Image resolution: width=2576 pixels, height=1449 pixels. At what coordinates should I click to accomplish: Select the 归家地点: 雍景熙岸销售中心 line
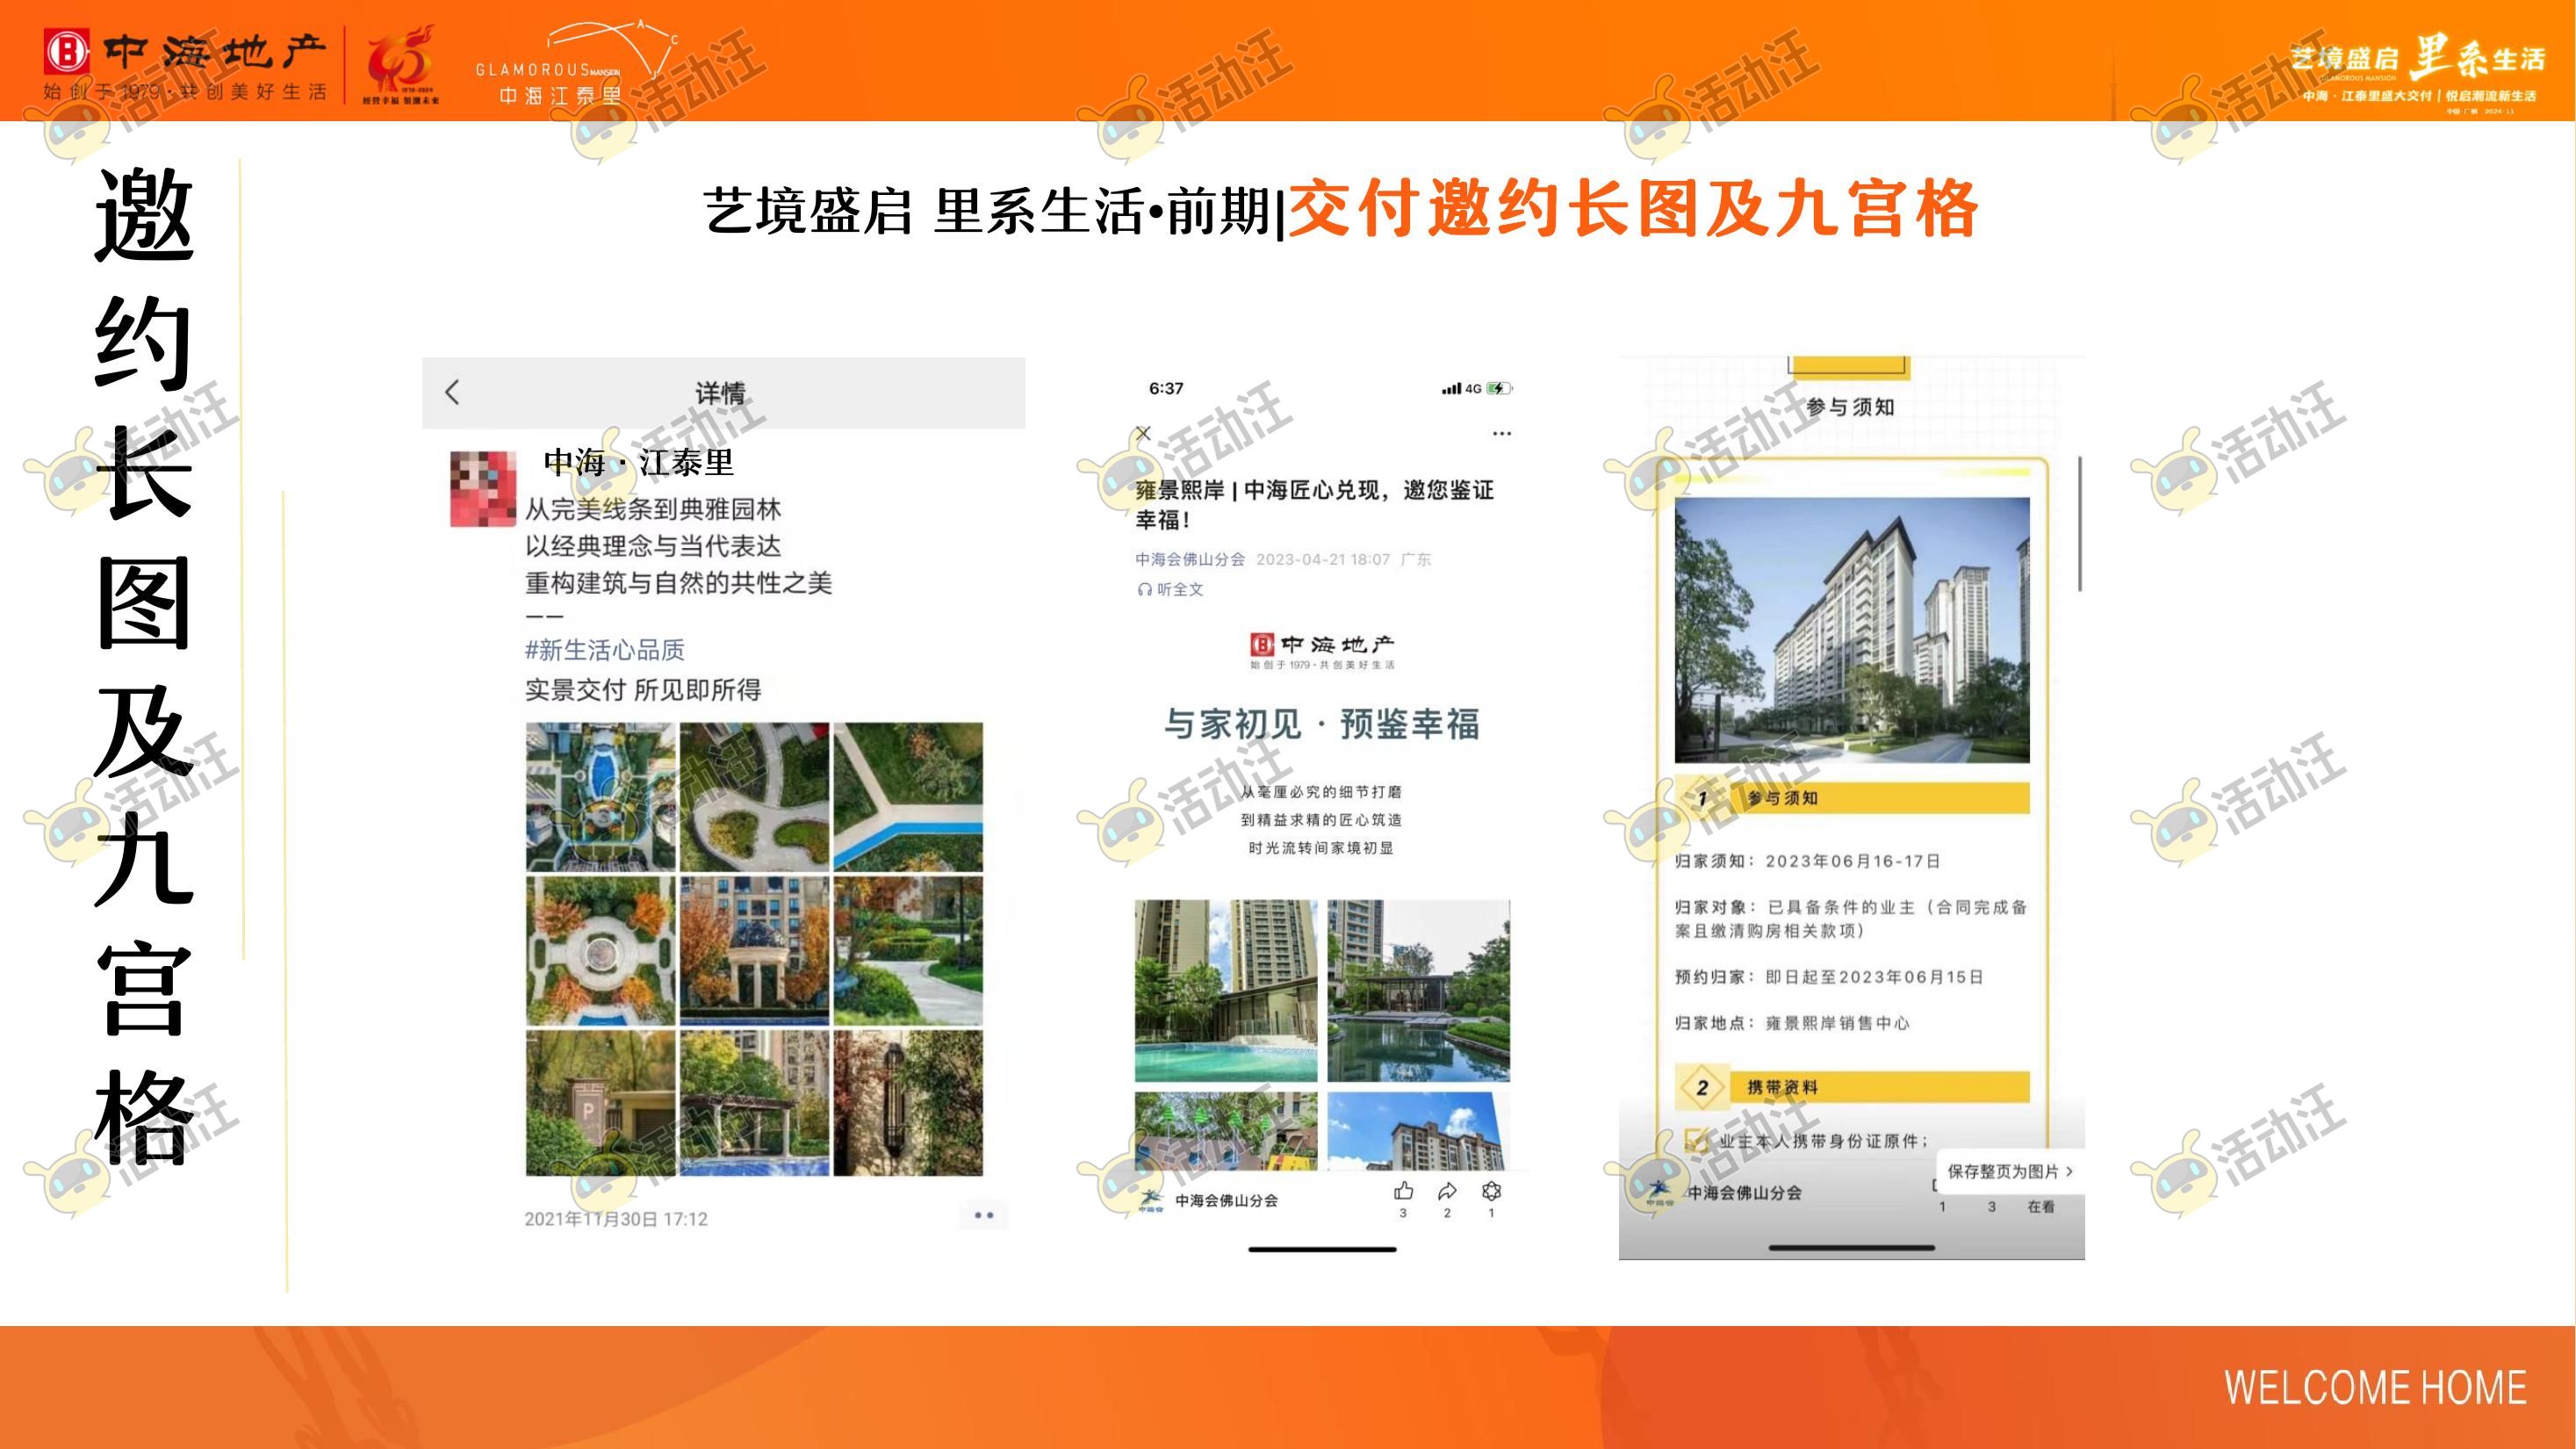point(1792,1023)
